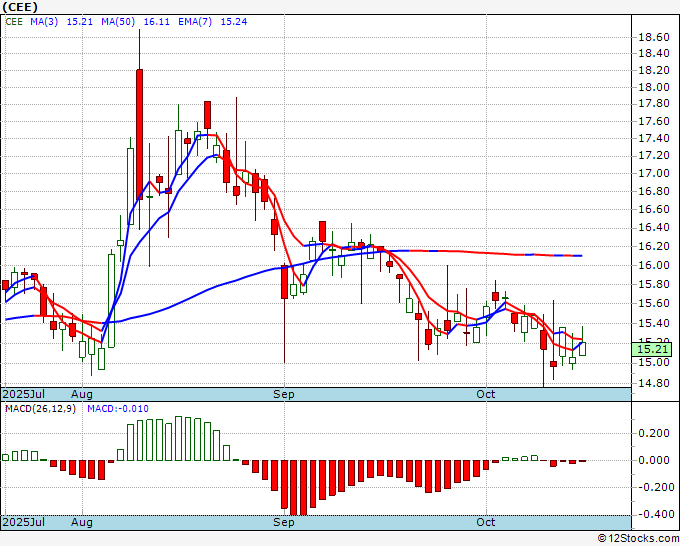This screenshot has height=546, width=680.
Task: Click the 14.80 price axis label
Action: point(654,383)
